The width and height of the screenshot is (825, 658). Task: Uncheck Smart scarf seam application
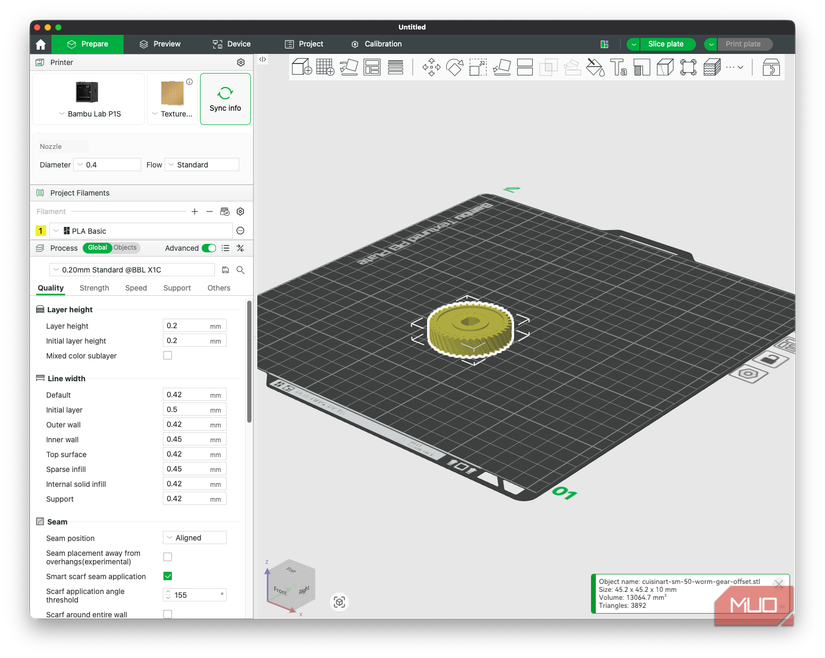pyautogui.click(x=167, y=576)
